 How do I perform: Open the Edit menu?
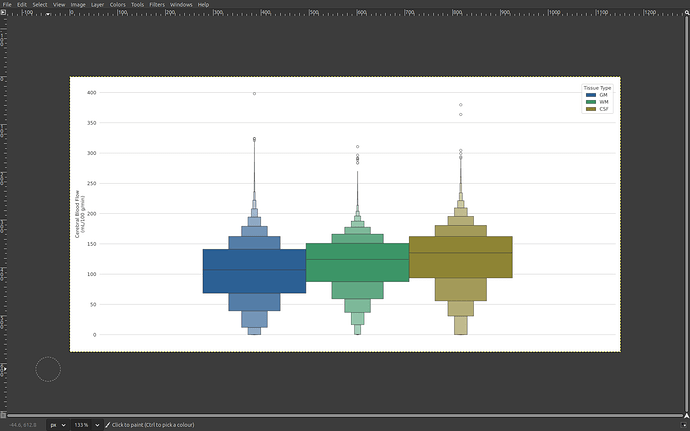[22, 4]
